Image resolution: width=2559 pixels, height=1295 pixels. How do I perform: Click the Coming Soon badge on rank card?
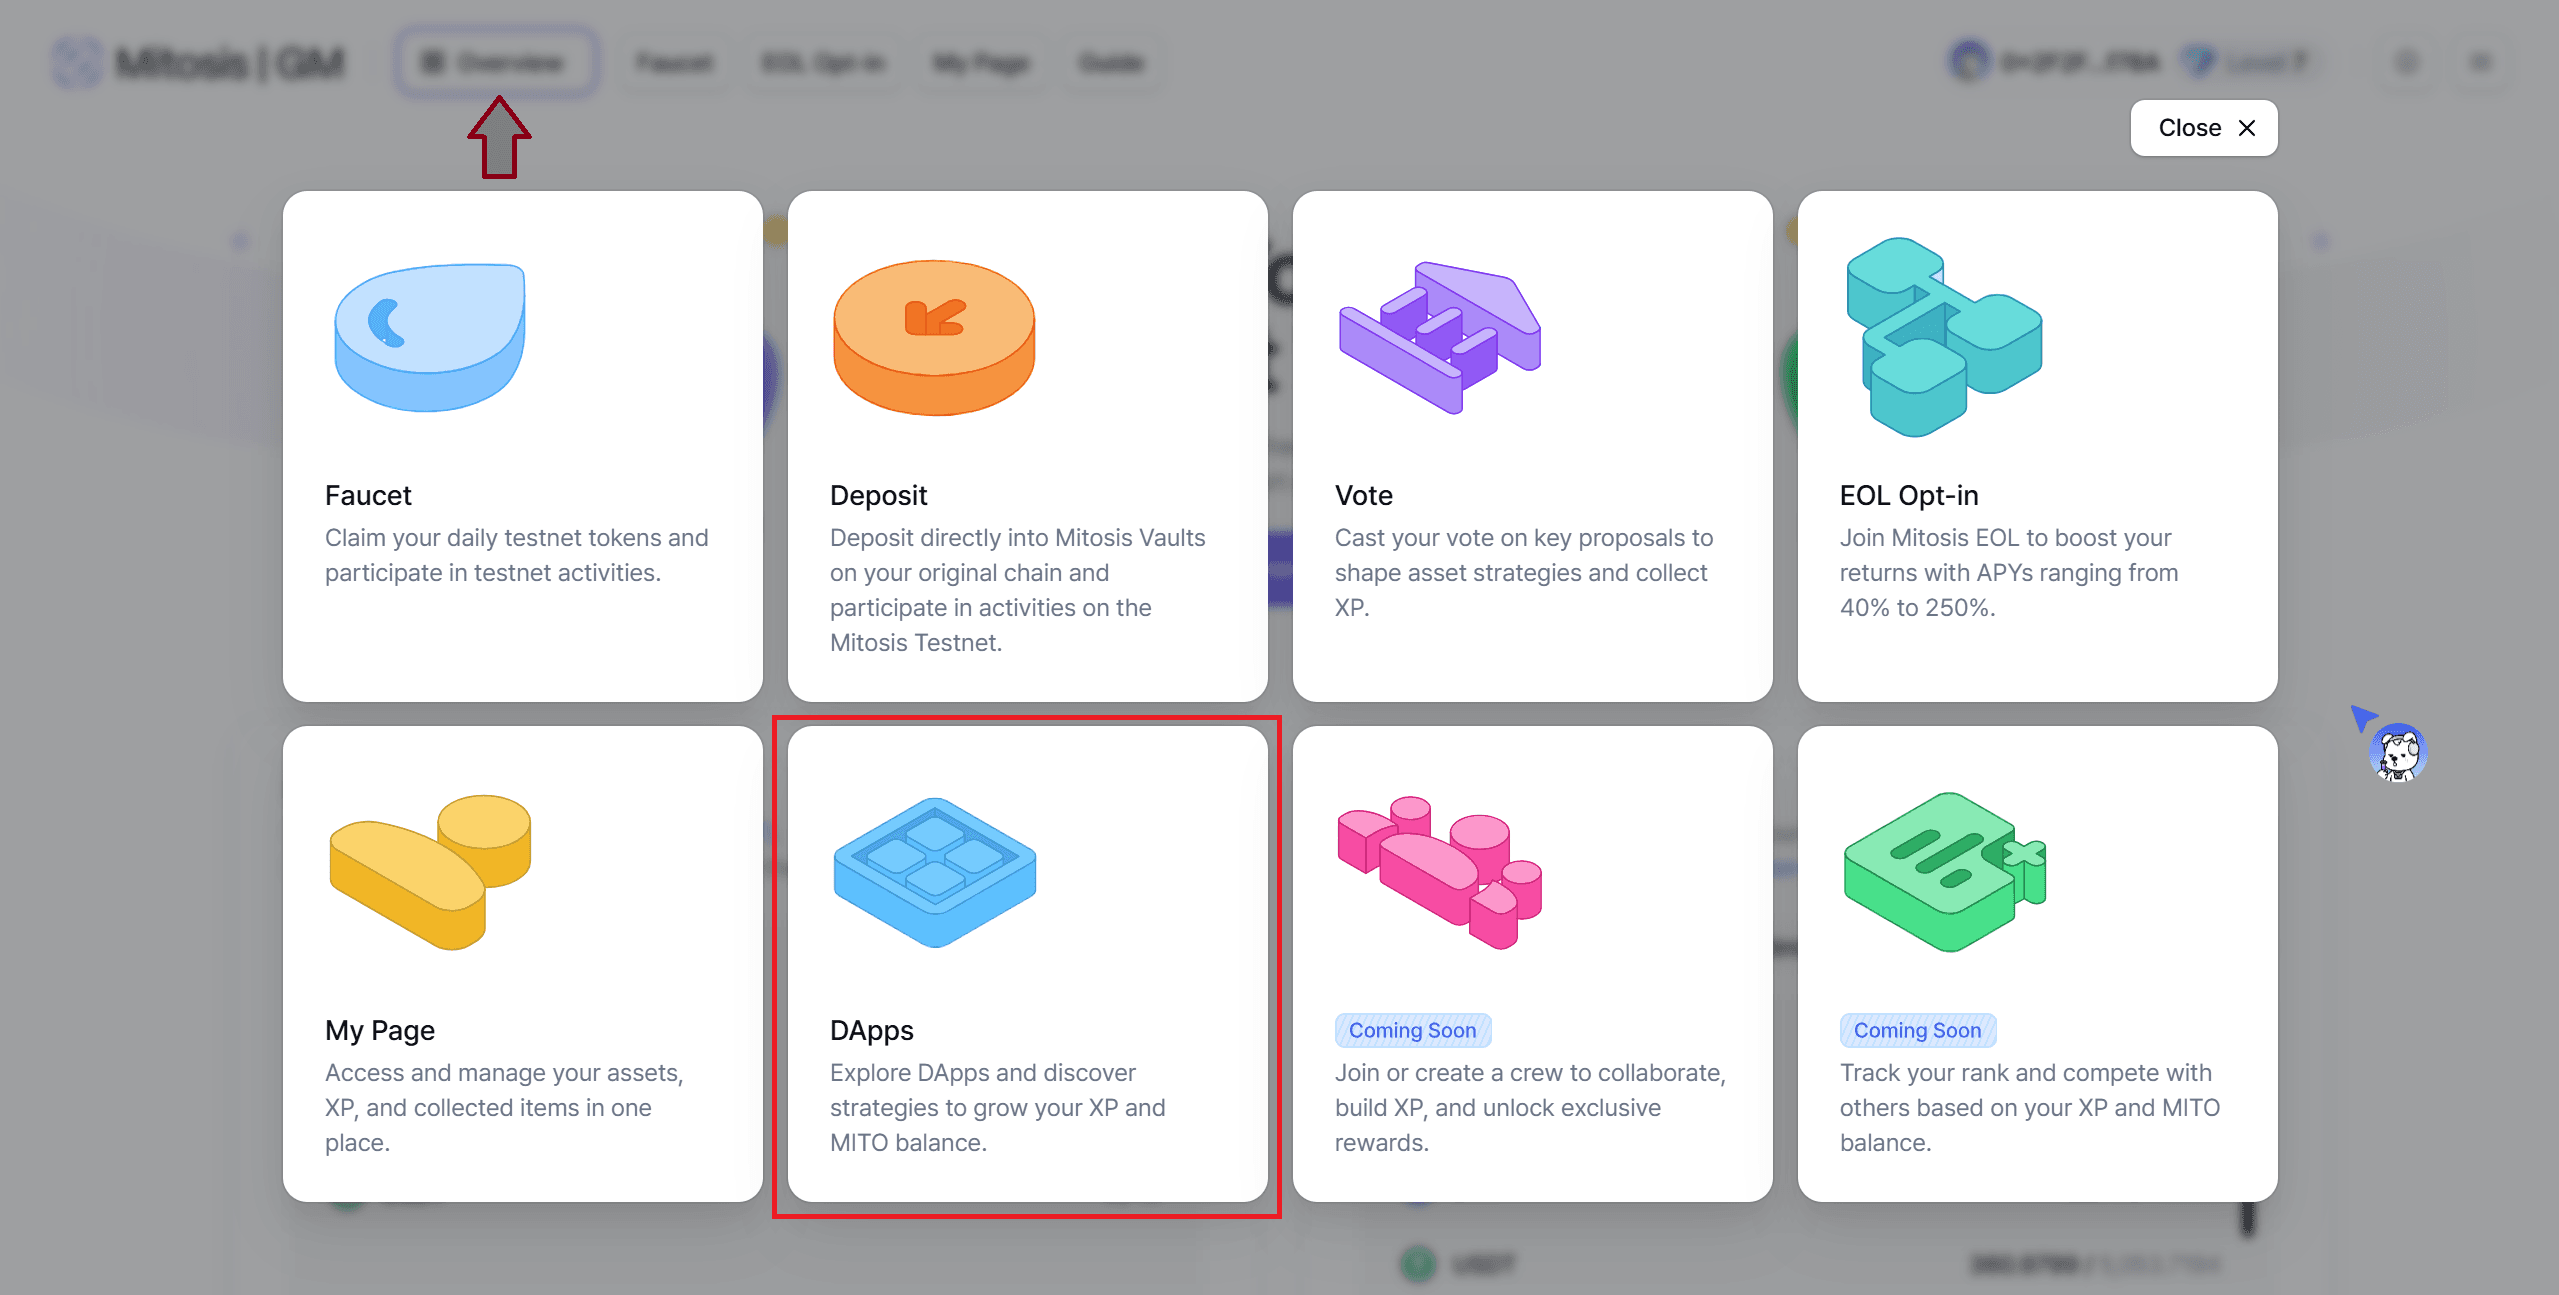coord(1918,1030)
